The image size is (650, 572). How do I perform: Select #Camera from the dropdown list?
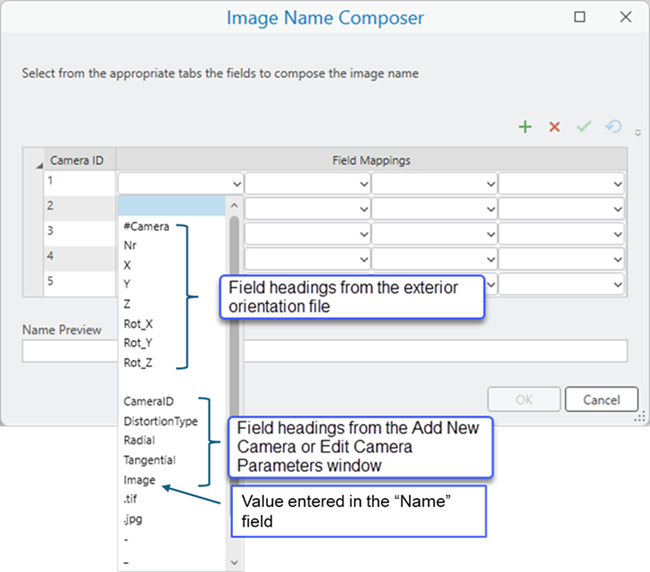pyautogui.click(x=146, y=226)
